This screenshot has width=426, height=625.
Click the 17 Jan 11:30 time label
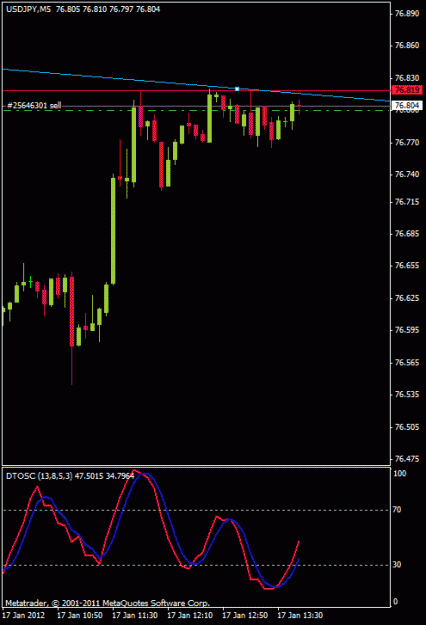[x=135, y=615]
